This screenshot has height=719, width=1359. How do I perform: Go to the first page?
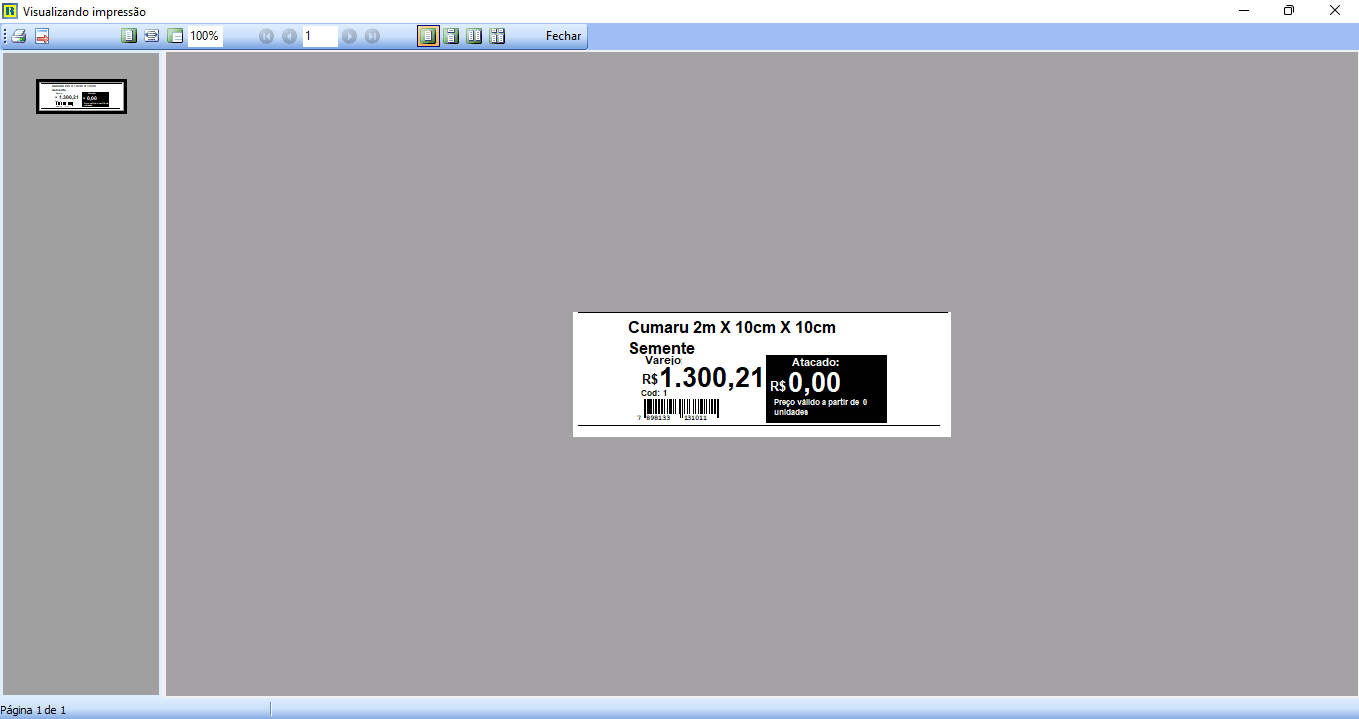point(266,36)
